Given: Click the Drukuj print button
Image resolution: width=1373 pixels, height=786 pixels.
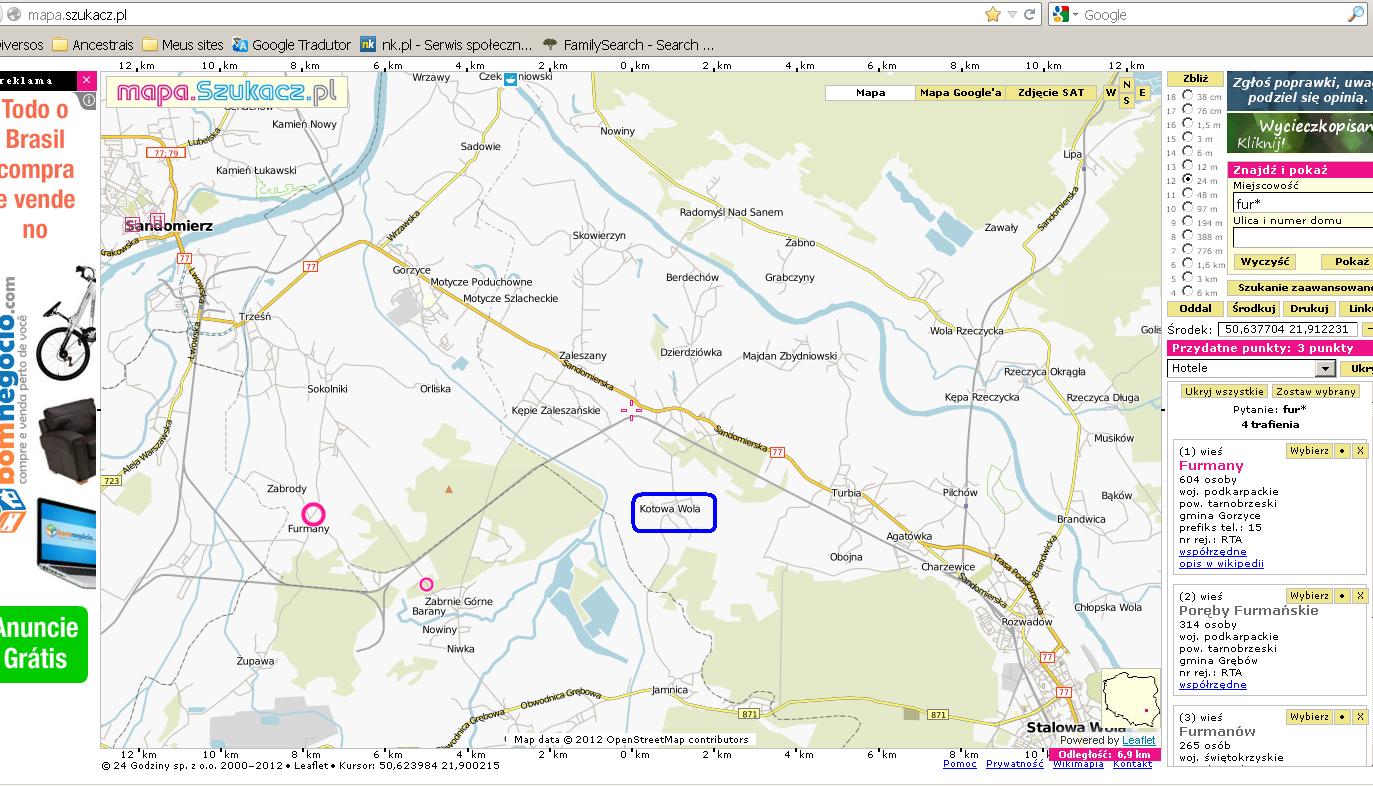Looking at the screenshot, I should coord(1308,309).
